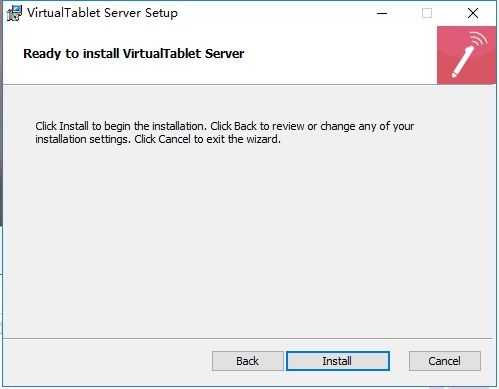
Task: Open the installer icon system menu
Action: pos(14,13)
